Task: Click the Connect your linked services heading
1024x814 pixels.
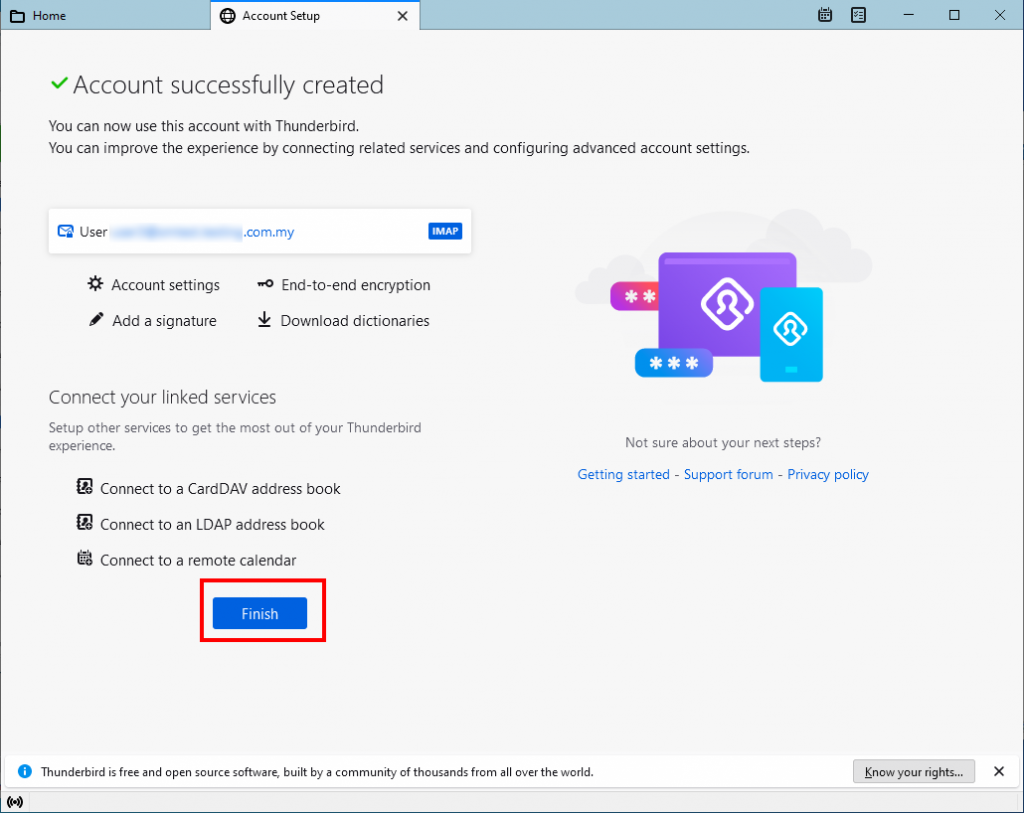Action: pyautogui.click(x=162, y=397)
